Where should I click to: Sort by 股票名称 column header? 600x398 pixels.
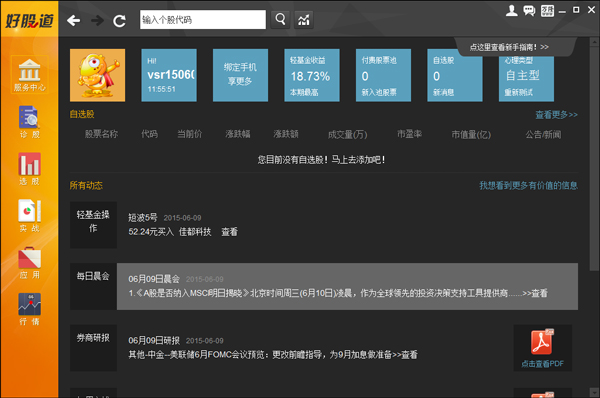(101, 134)
